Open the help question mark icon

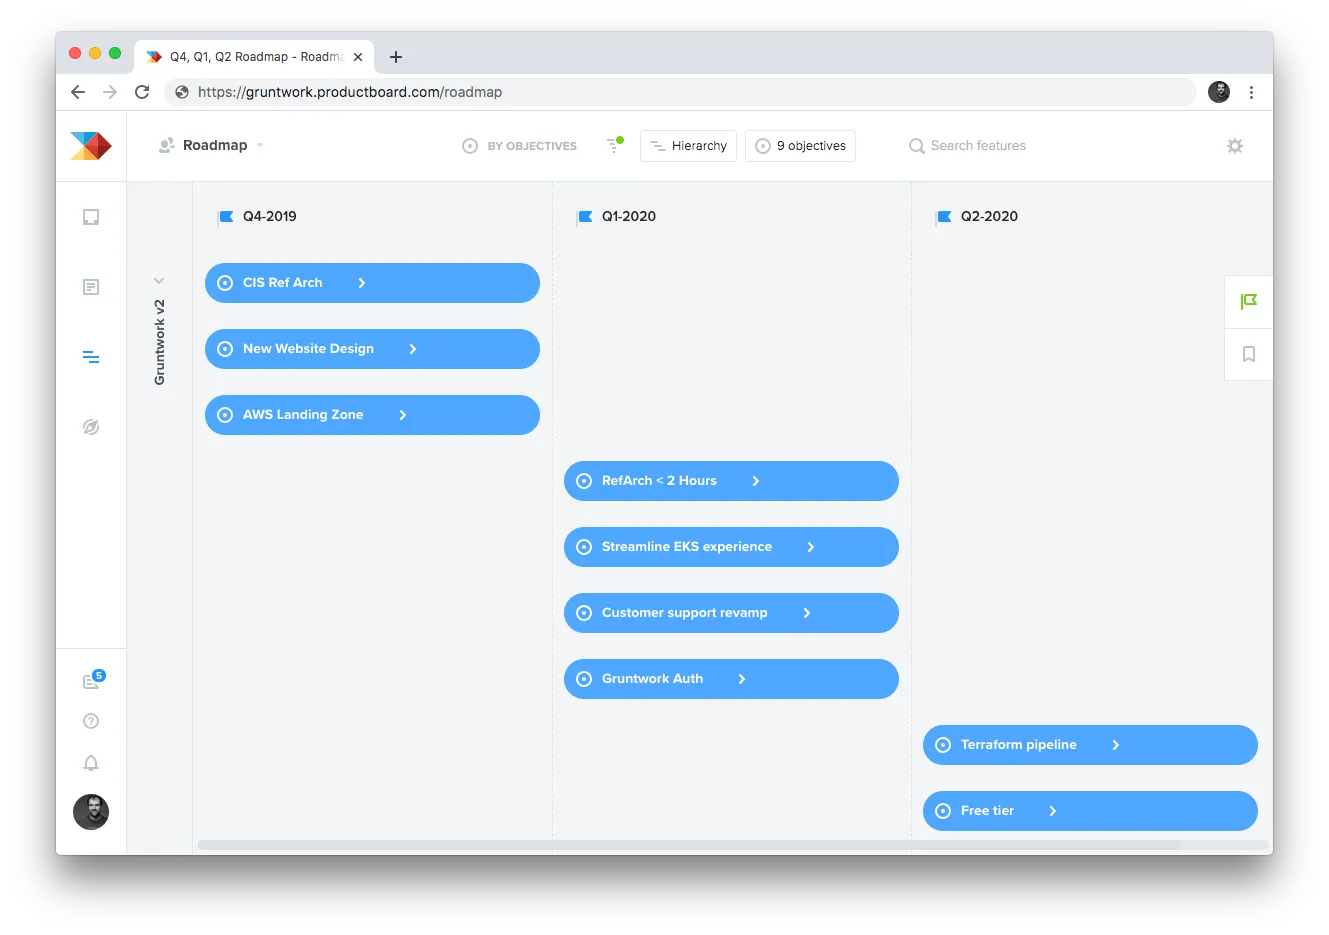(91, 721)
